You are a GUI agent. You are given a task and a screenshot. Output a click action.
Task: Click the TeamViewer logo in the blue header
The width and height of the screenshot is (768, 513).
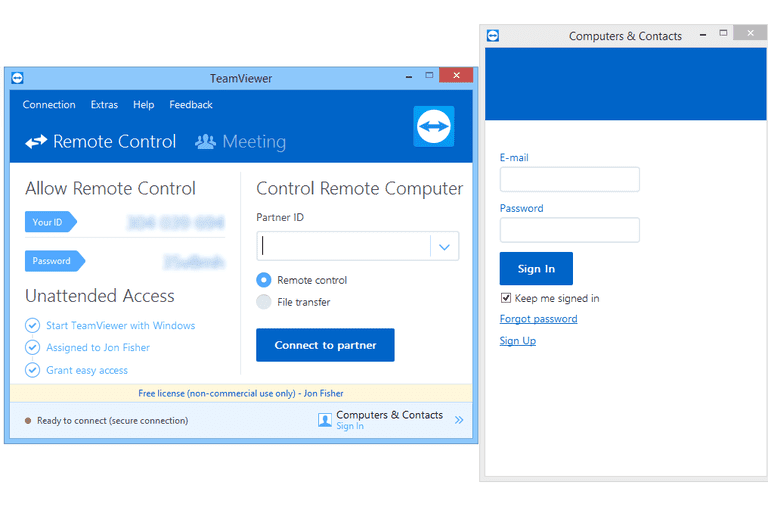433,126
